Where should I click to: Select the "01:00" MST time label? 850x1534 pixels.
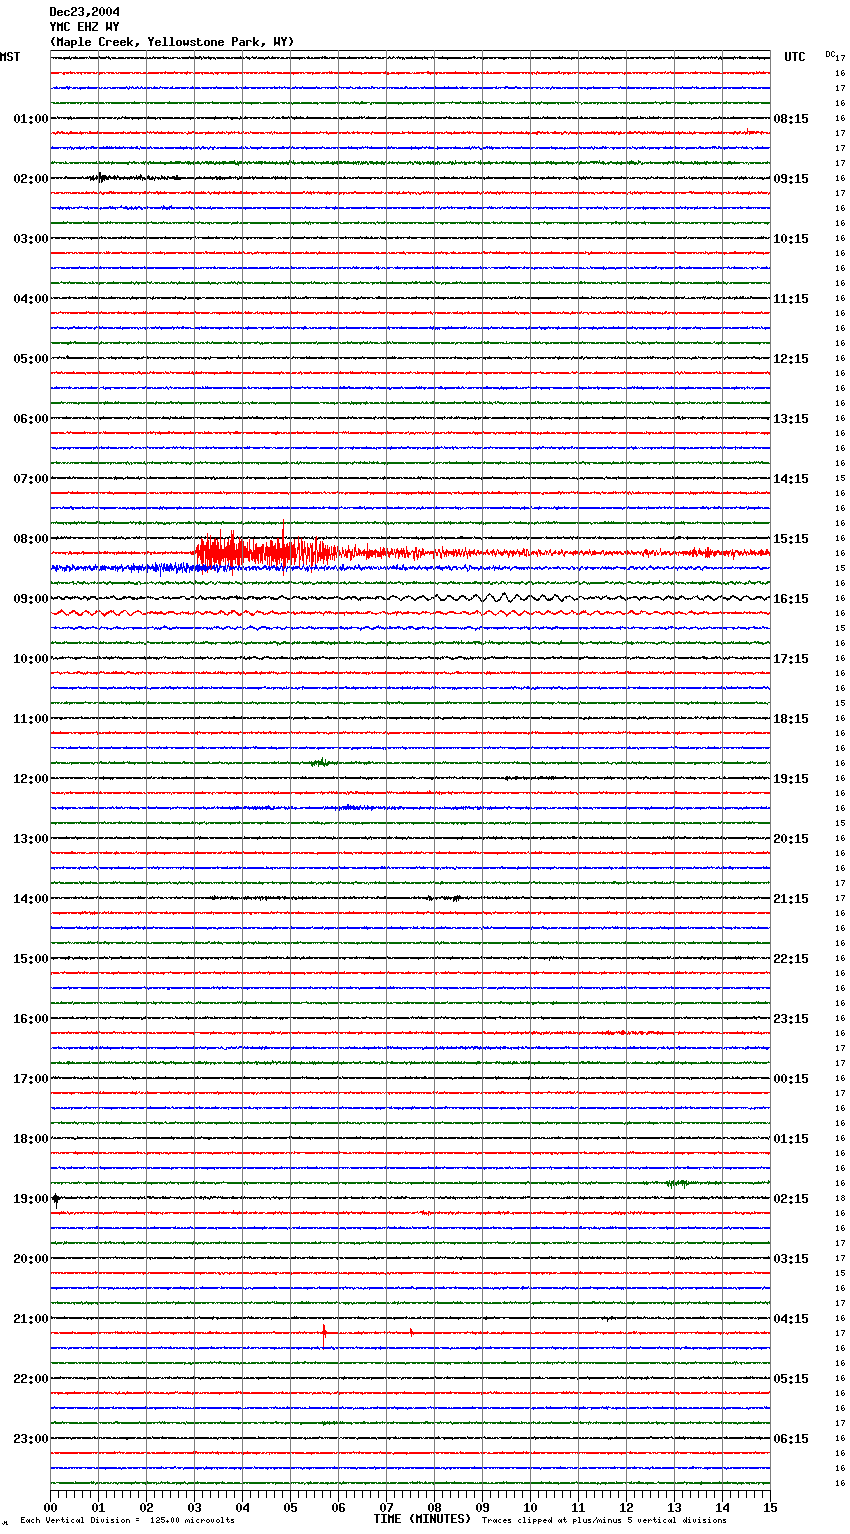coord(31,119)
